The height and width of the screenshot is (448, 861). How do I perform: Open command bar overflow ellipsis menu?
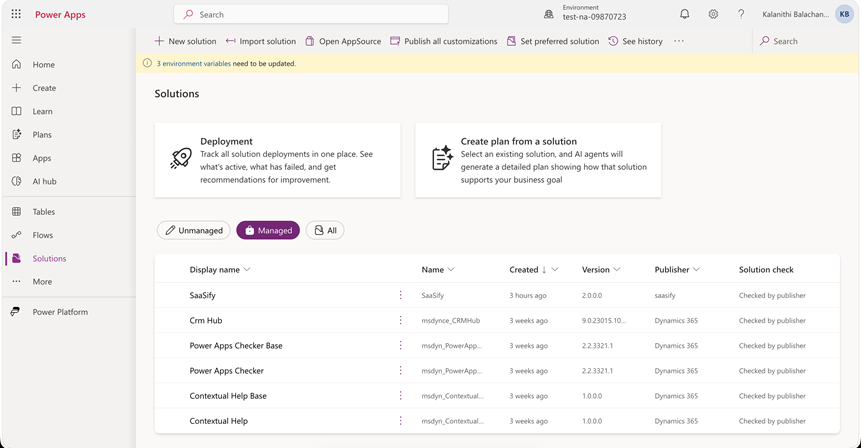coord(679,41)
